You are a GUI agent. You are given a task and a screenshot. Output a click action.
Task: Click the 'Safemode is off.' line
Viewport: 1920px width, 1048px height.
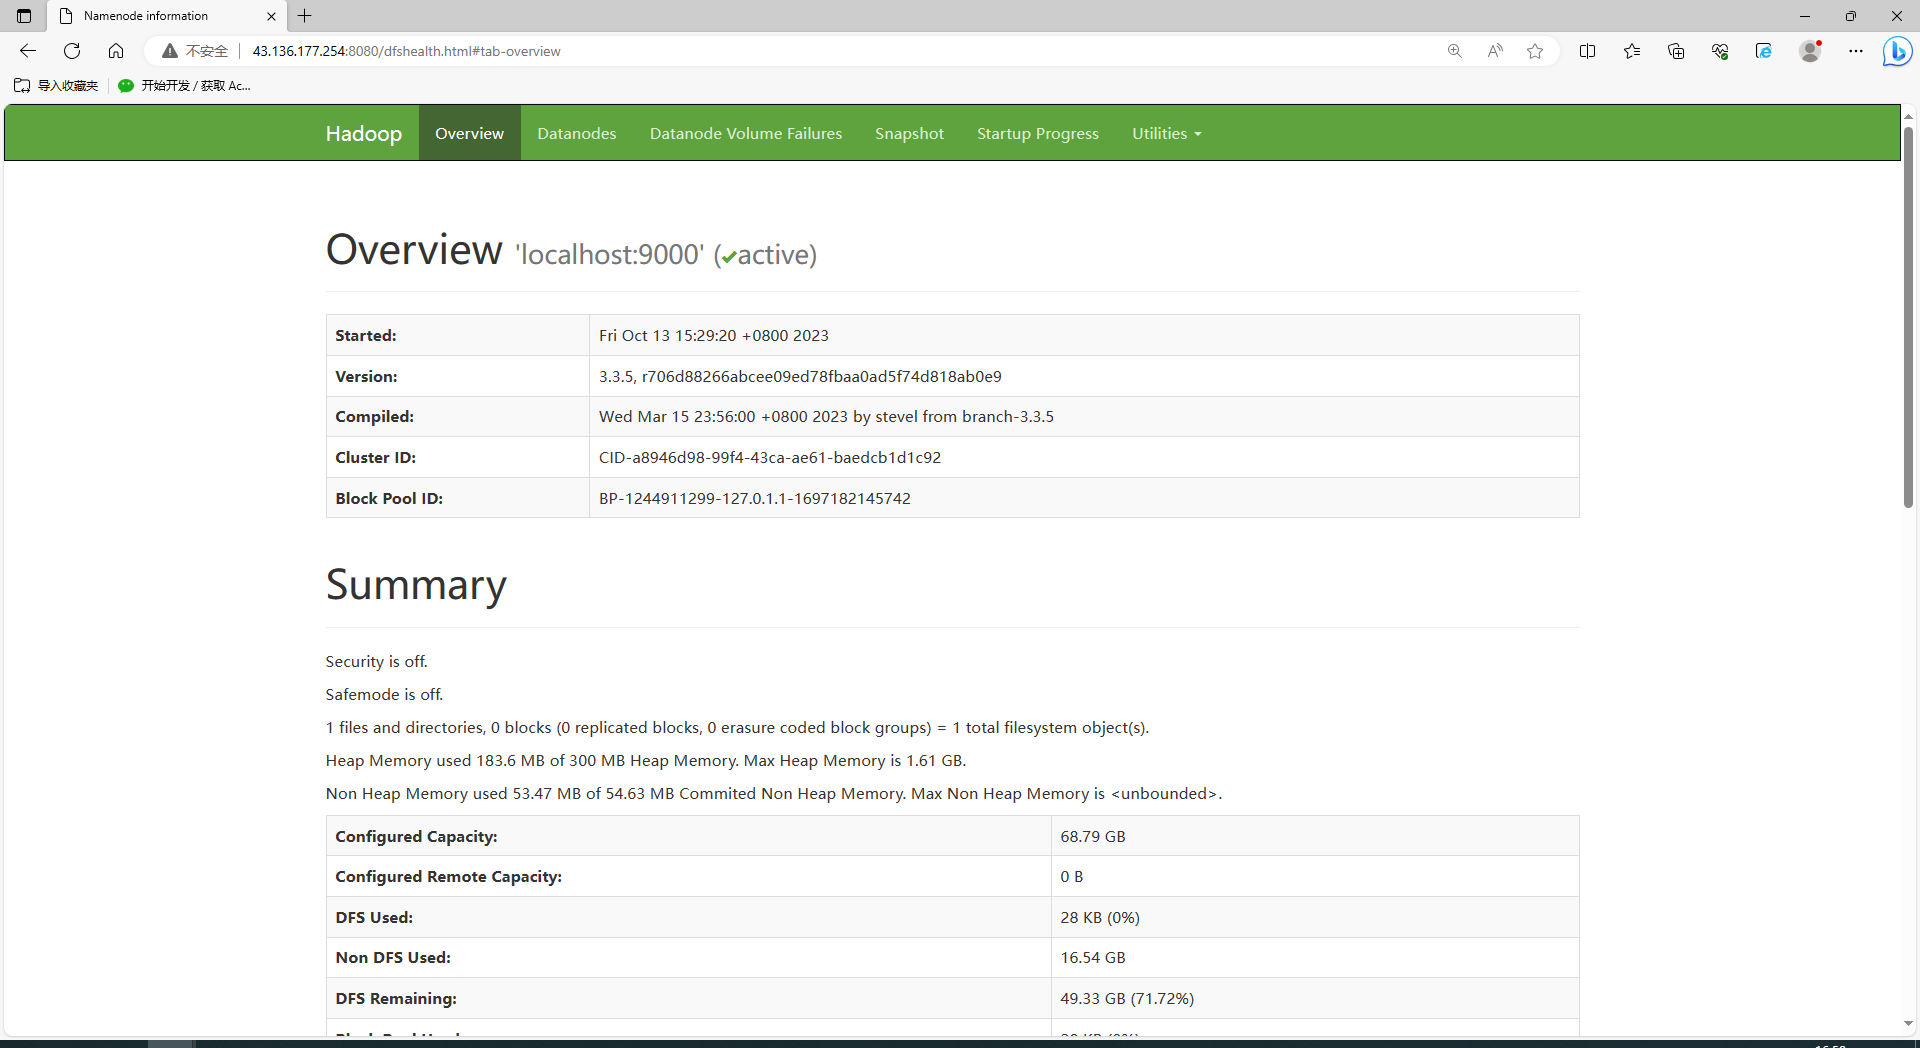point(384,695)
